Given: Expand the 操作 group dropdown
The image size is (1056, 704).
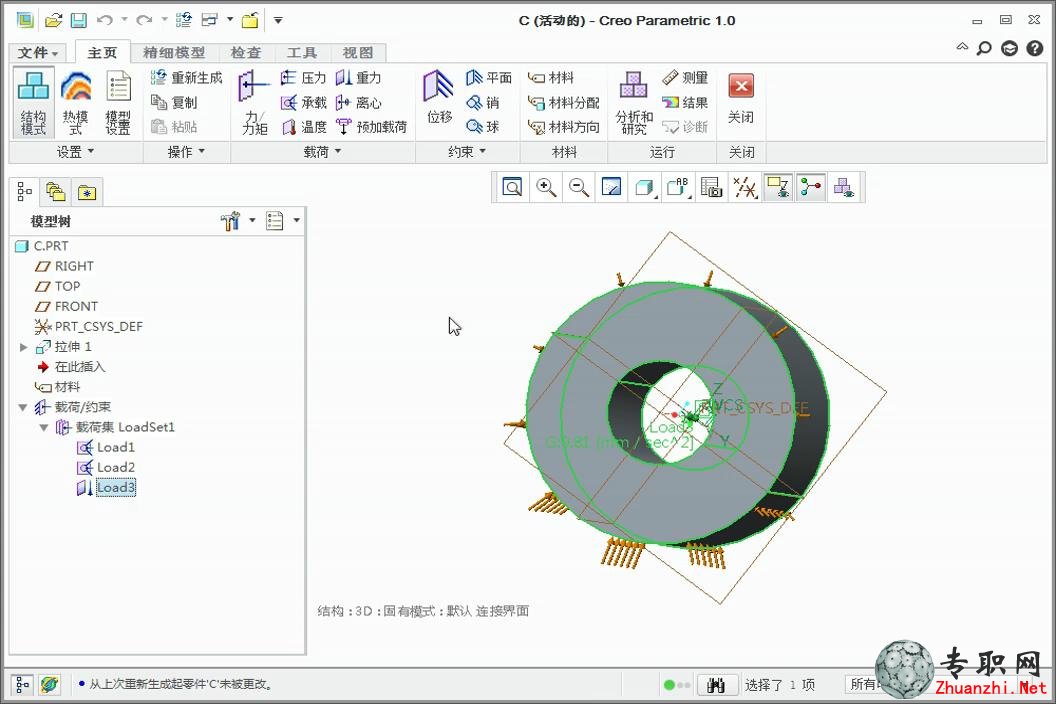Looking at the screenshot, I should coord(186,152).
